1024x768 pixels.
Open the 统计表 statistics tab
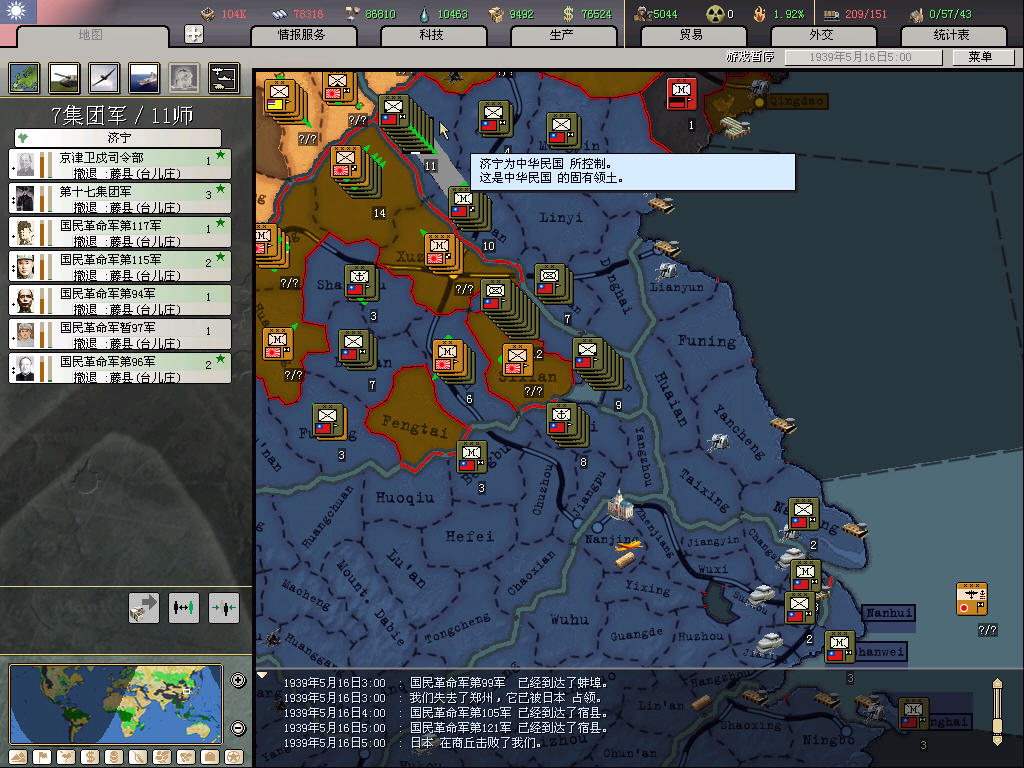click(952, 35)
